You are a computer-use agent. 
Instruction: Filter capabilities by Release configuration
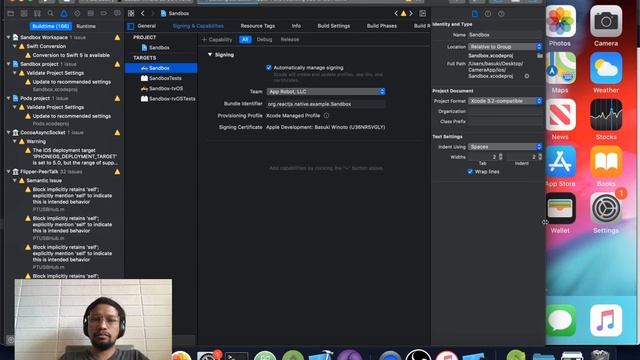click(x=290, y=40)
